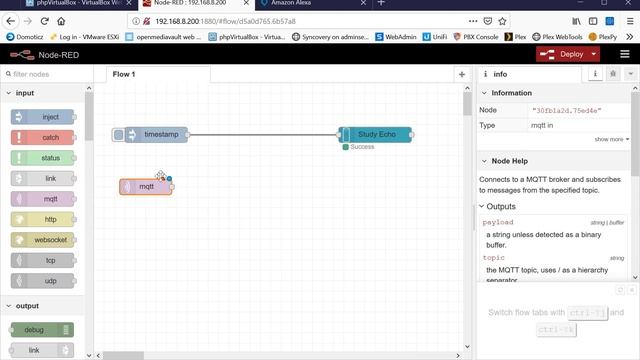The image size is (640, 360).
Task: Click the timestamp node output port
Action: click(x=188, y=134)
